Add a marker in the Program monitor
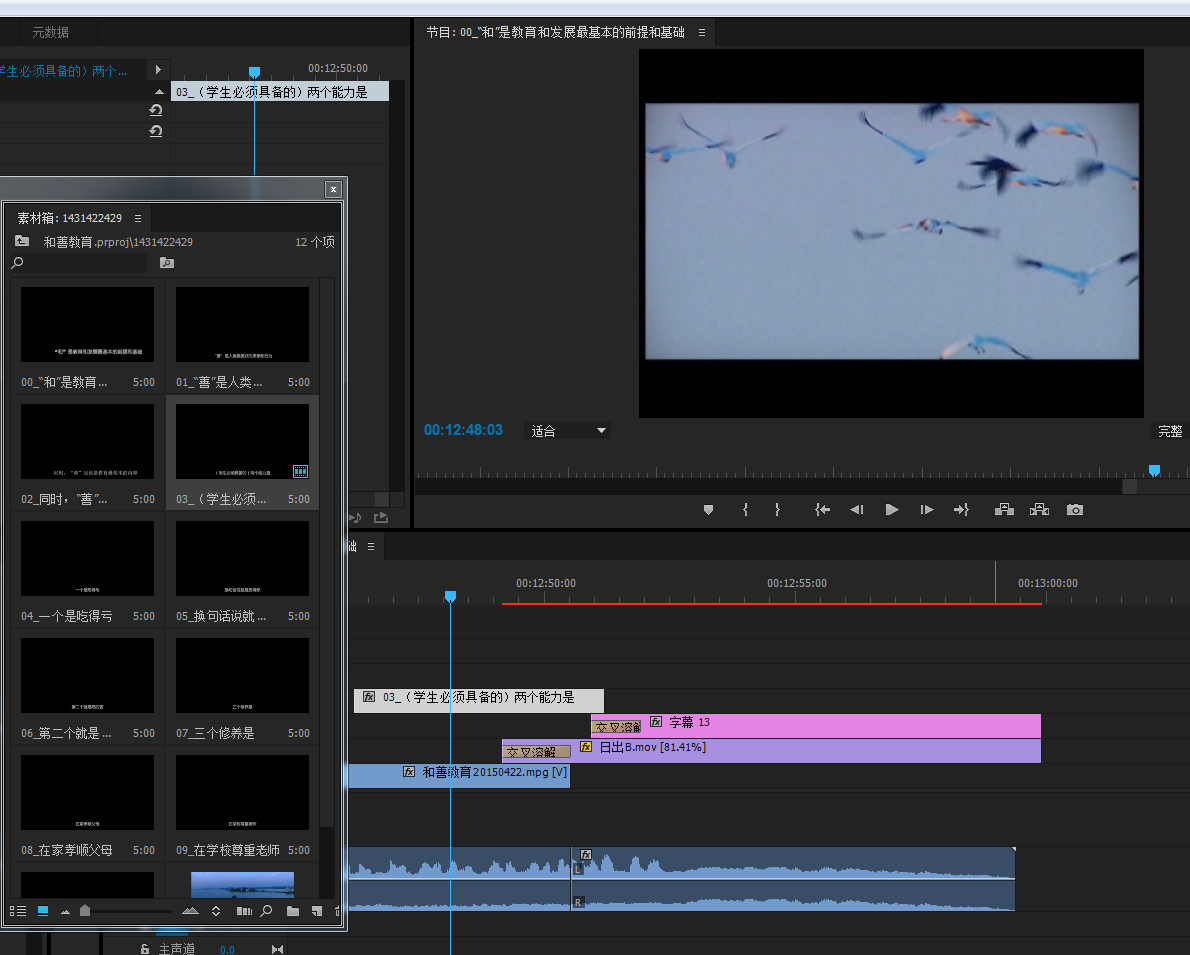Viewport: 1190px width, 955px height. pyautogui.click(x=708, y=509)
